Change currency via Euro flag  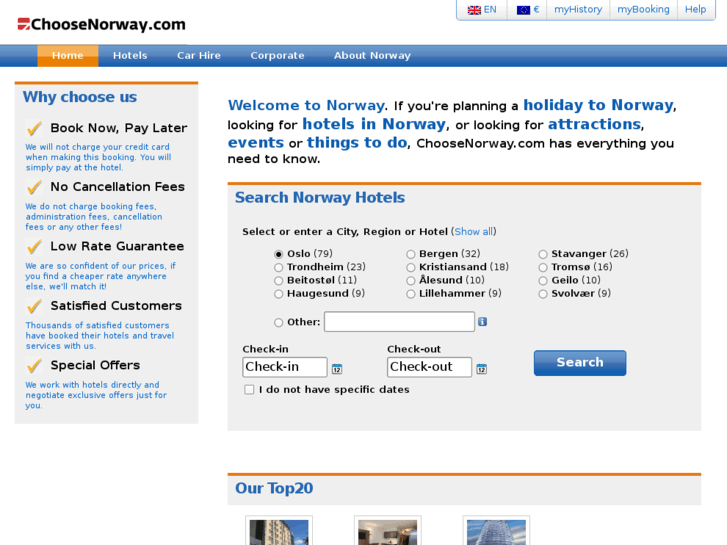coord(528,10)
